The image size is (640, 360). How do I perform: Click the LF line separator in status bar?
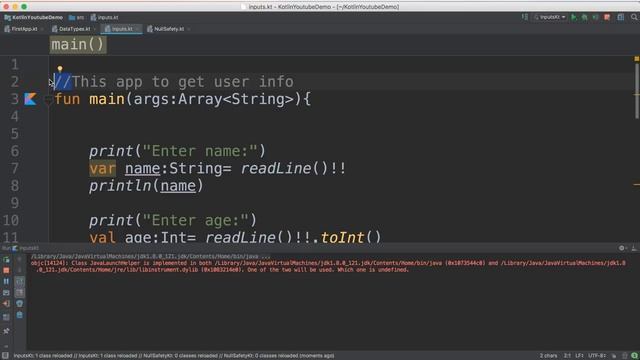pyautogui.click(x=580, y=356)
